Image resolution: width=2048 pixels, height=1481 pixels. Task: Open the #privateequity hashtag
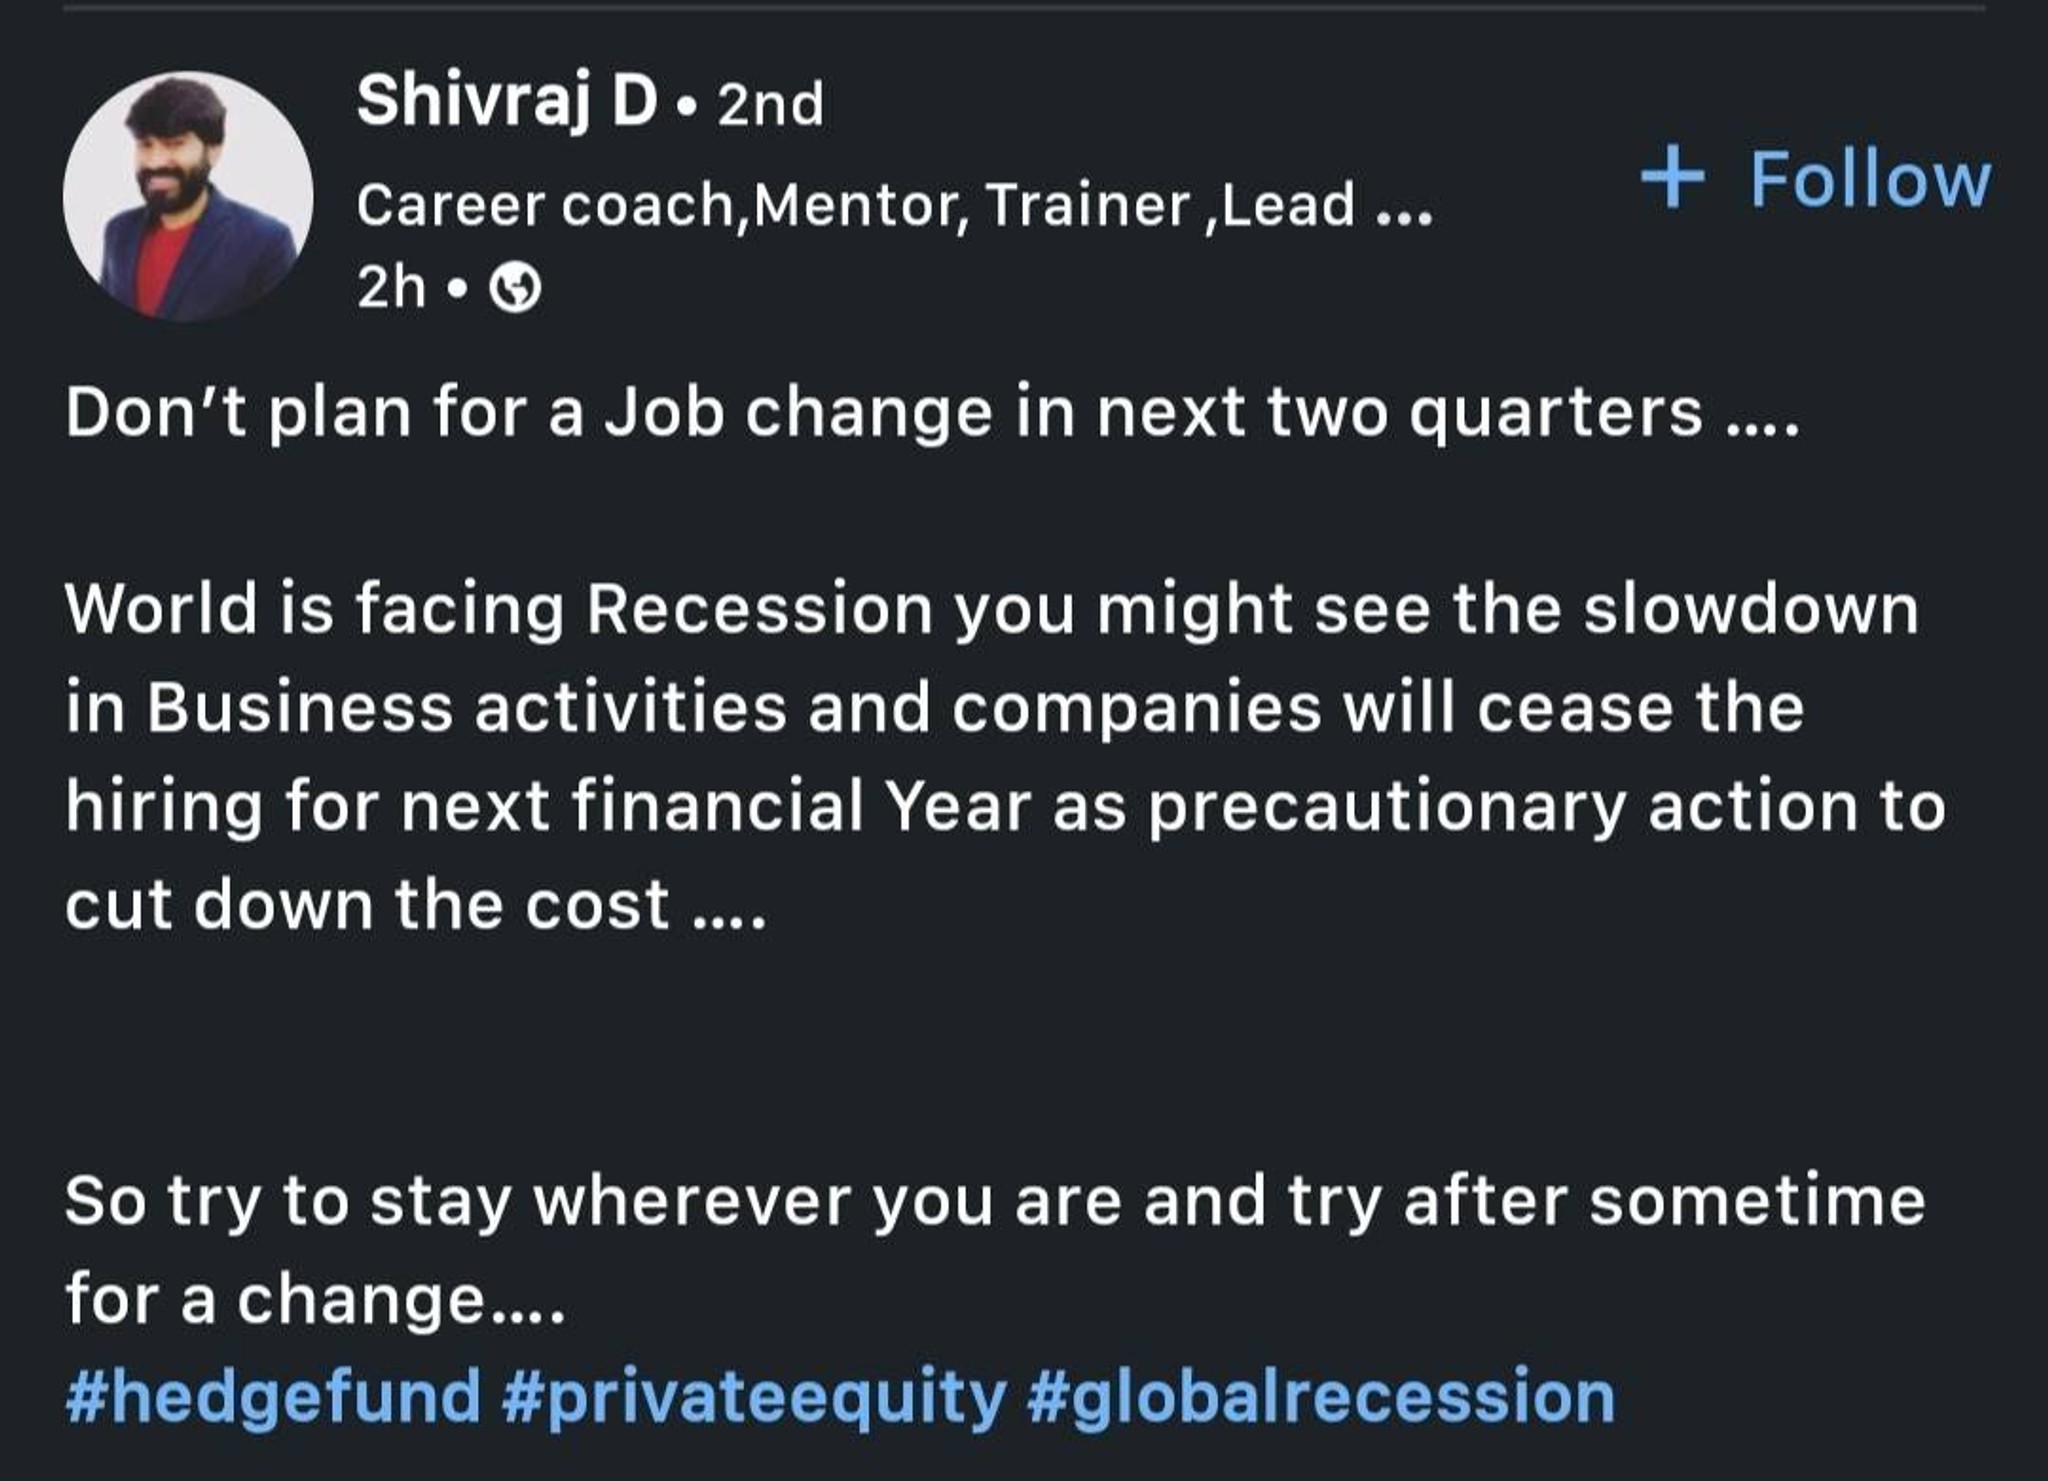point(754,1397)
